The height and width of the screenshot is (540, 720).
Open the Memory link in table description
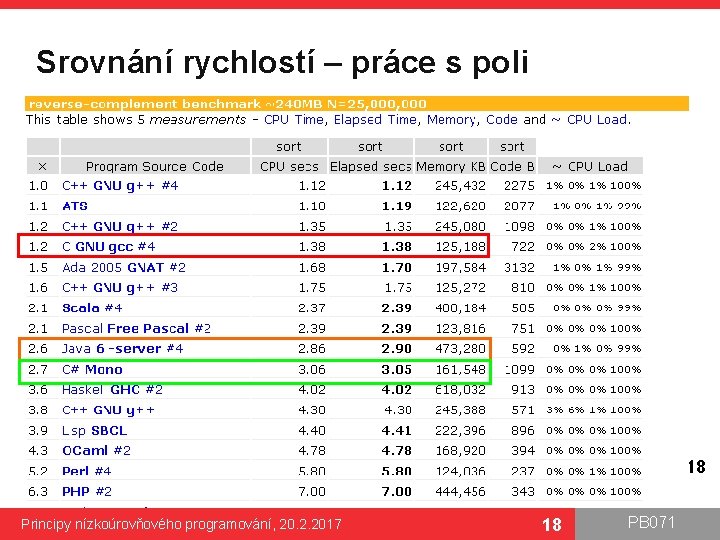tap(452, 120)
